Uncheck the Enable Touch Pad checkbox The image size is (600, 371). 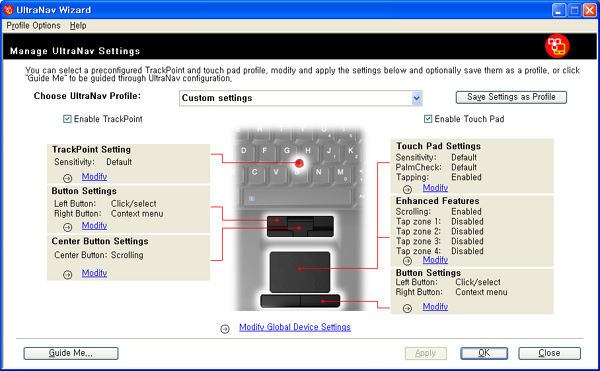coord(428,119)
